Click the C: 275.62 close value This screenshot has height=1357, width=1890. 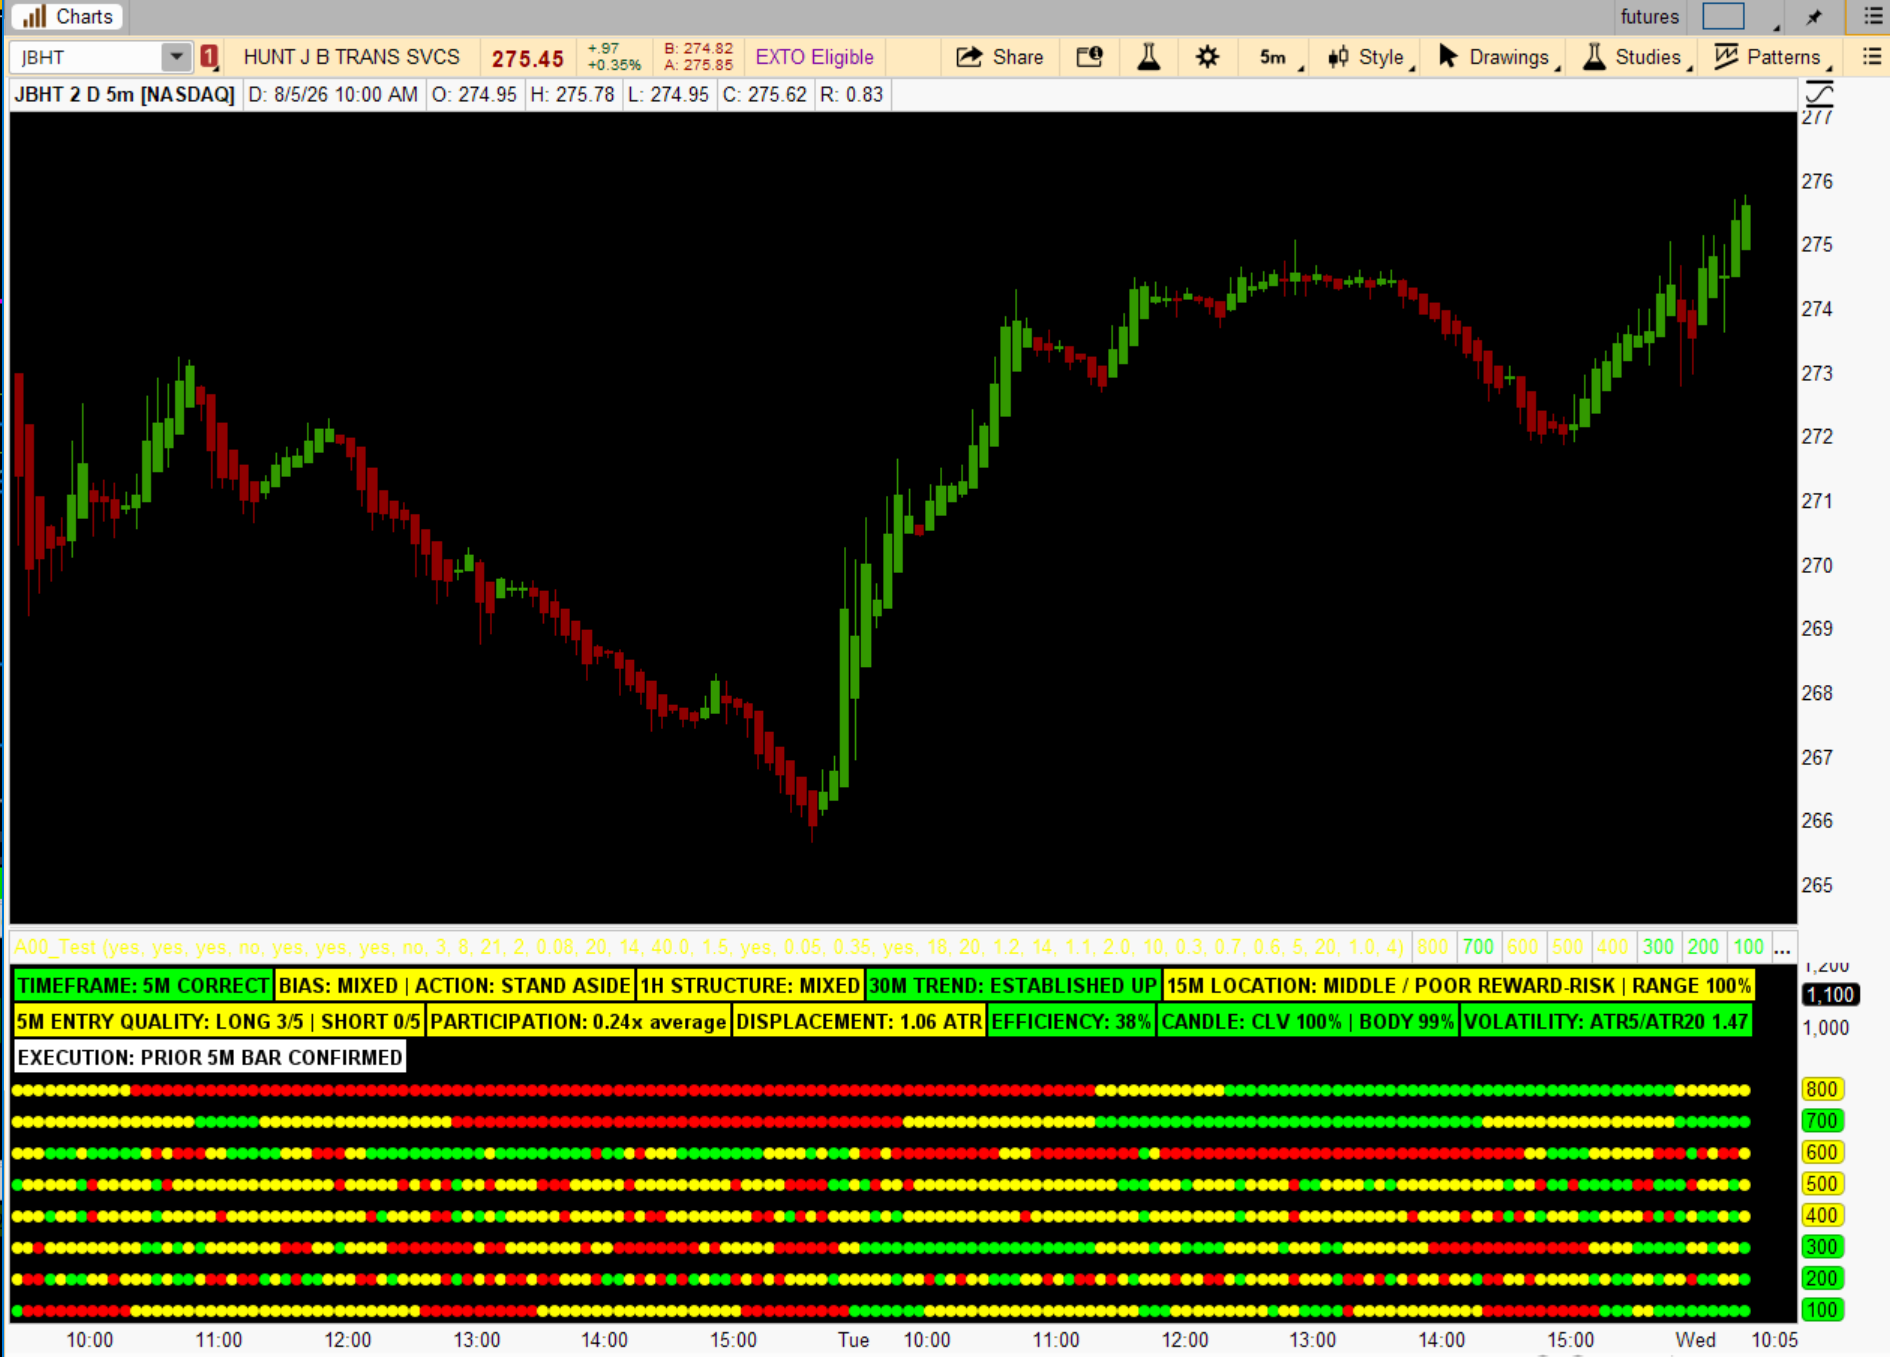(x=764, y=95)
